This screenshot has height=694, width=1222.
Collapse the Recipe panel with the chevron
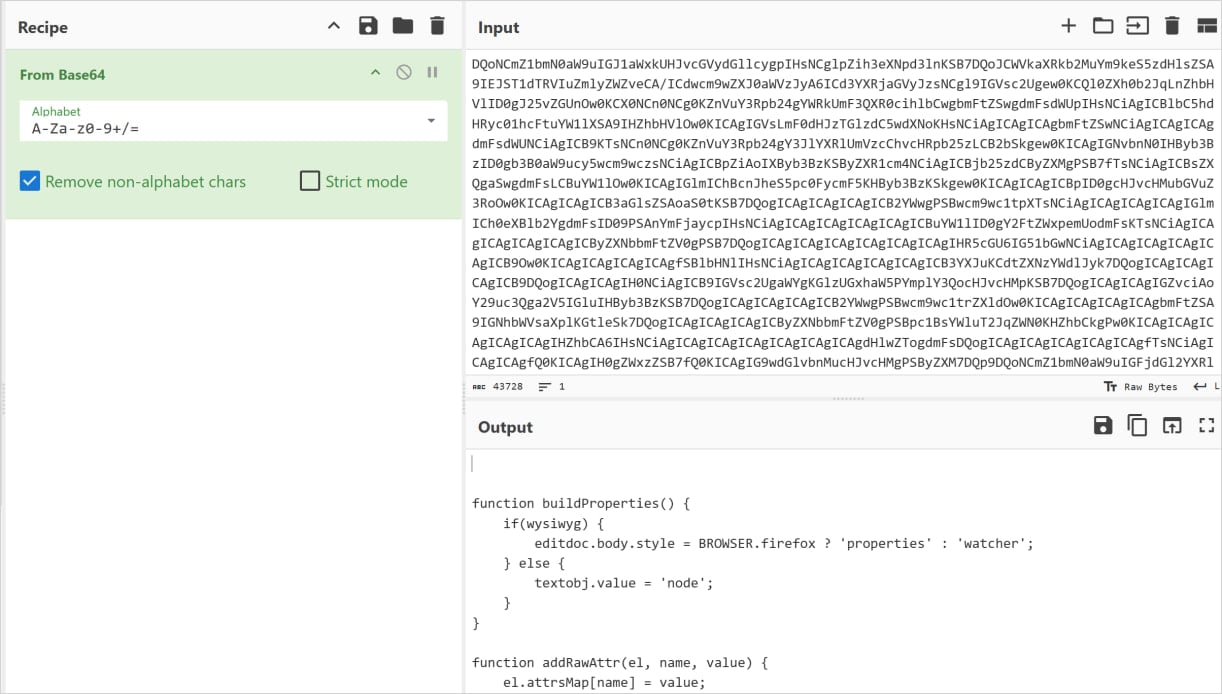333,26
